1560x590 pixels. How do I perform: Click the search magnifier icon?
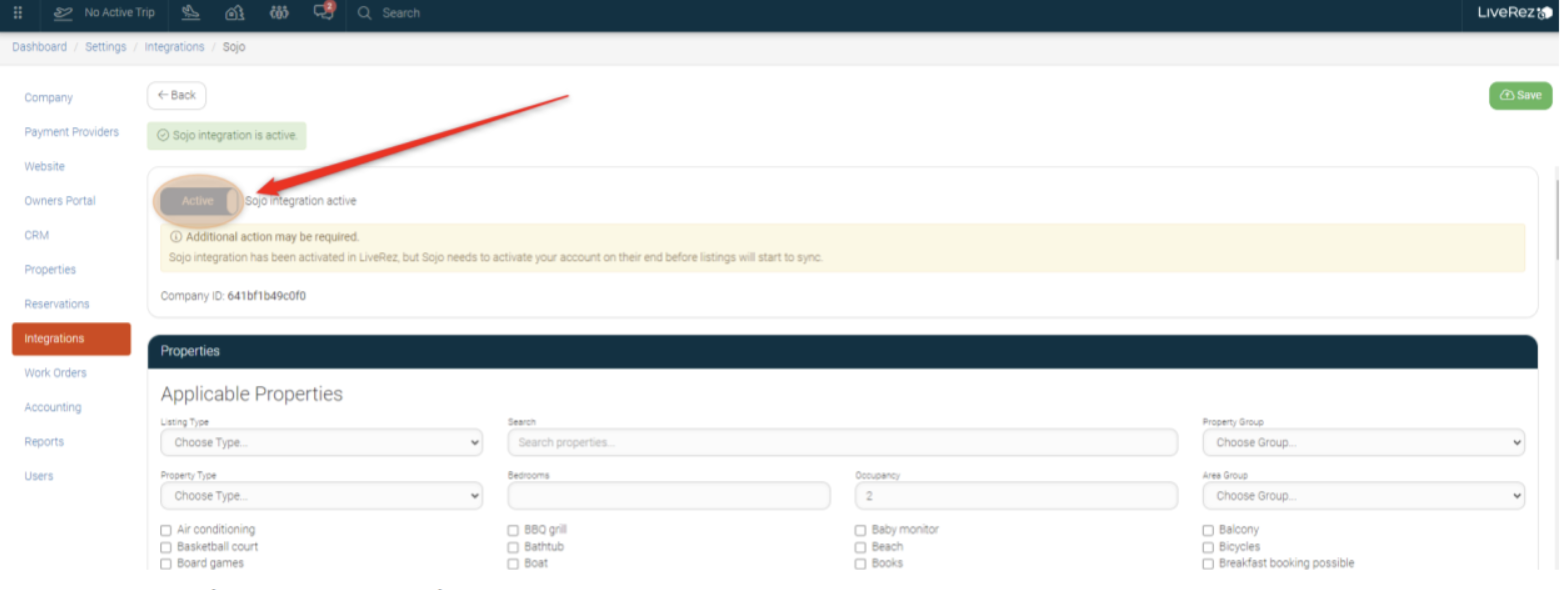tap(365, 13)
